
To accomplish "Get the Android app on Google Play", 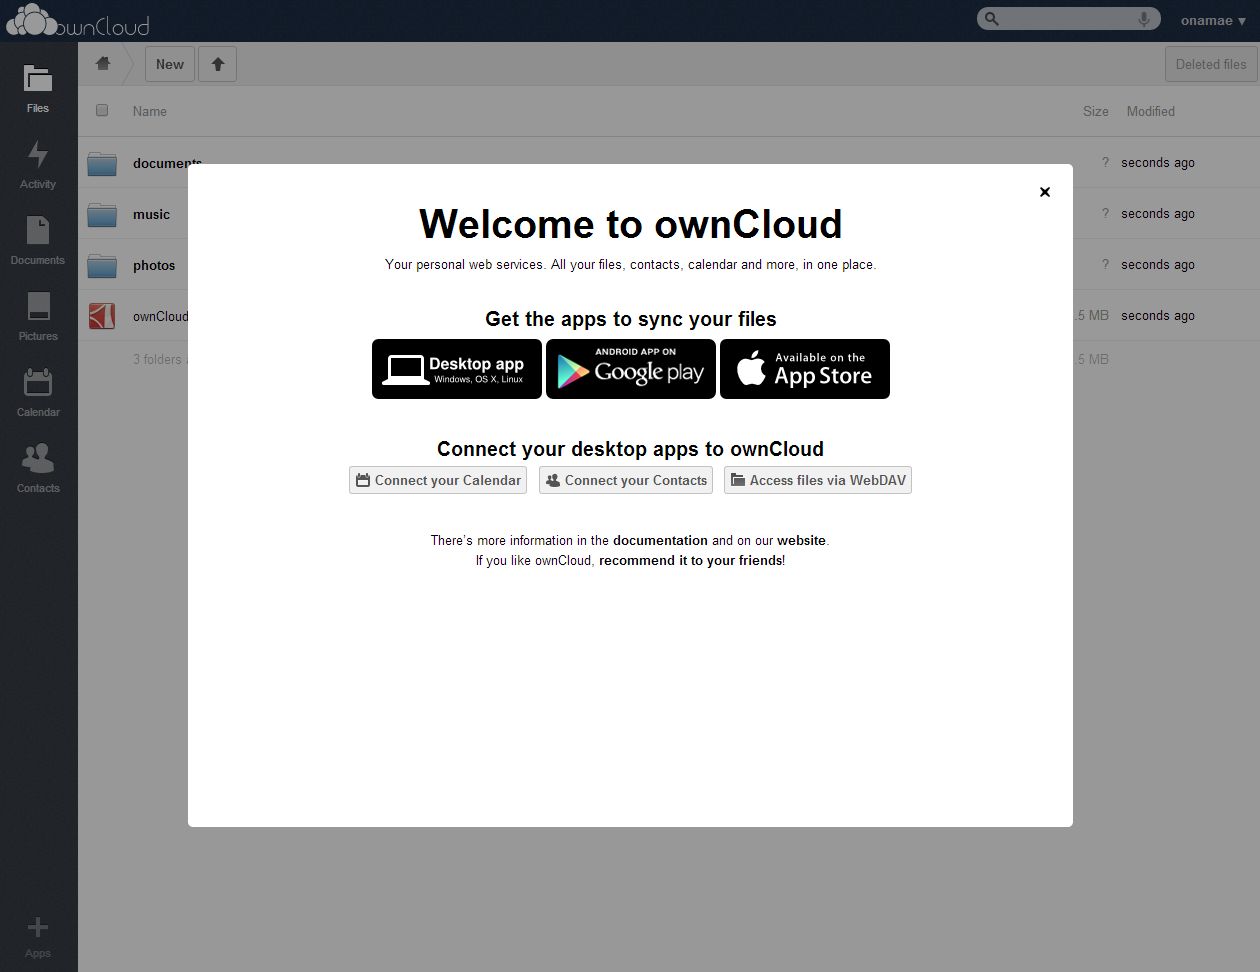I will [x=631, y=369].
